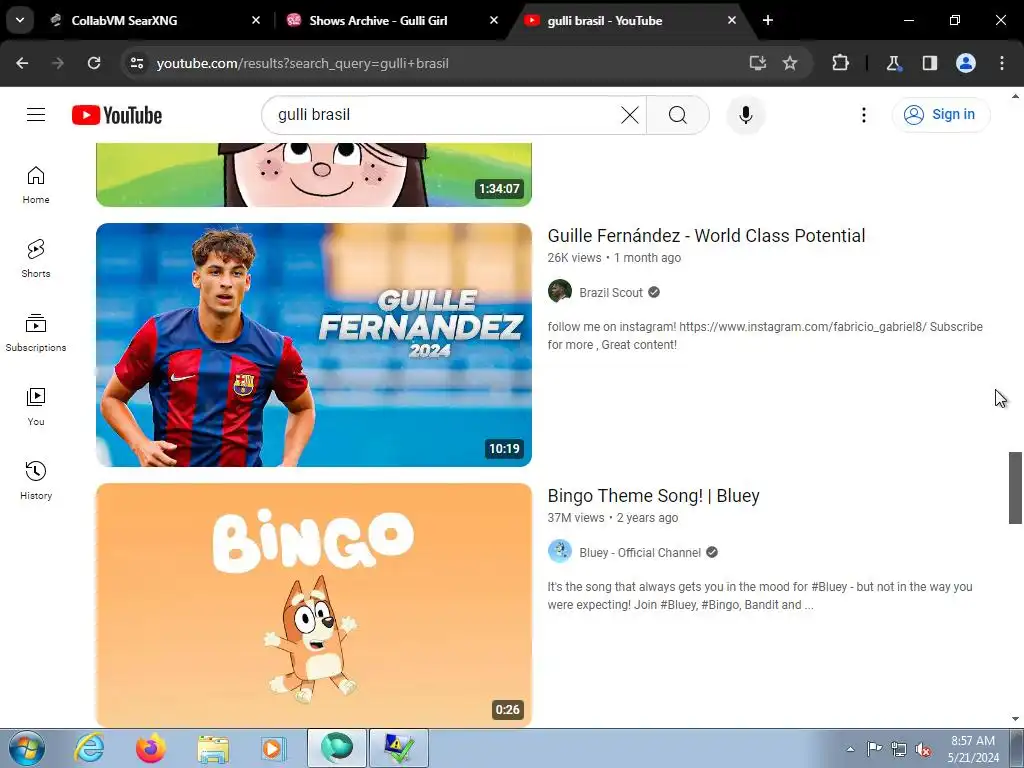Open Brazil Scout channel avatar
This screenshot has width=1024, height=768.
coord(560,292)
